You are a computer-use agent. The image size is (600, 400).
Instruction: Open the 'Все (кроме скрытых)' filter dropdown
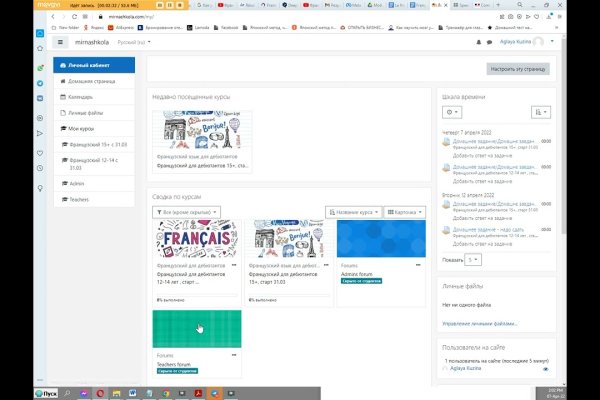pos(186,212)
